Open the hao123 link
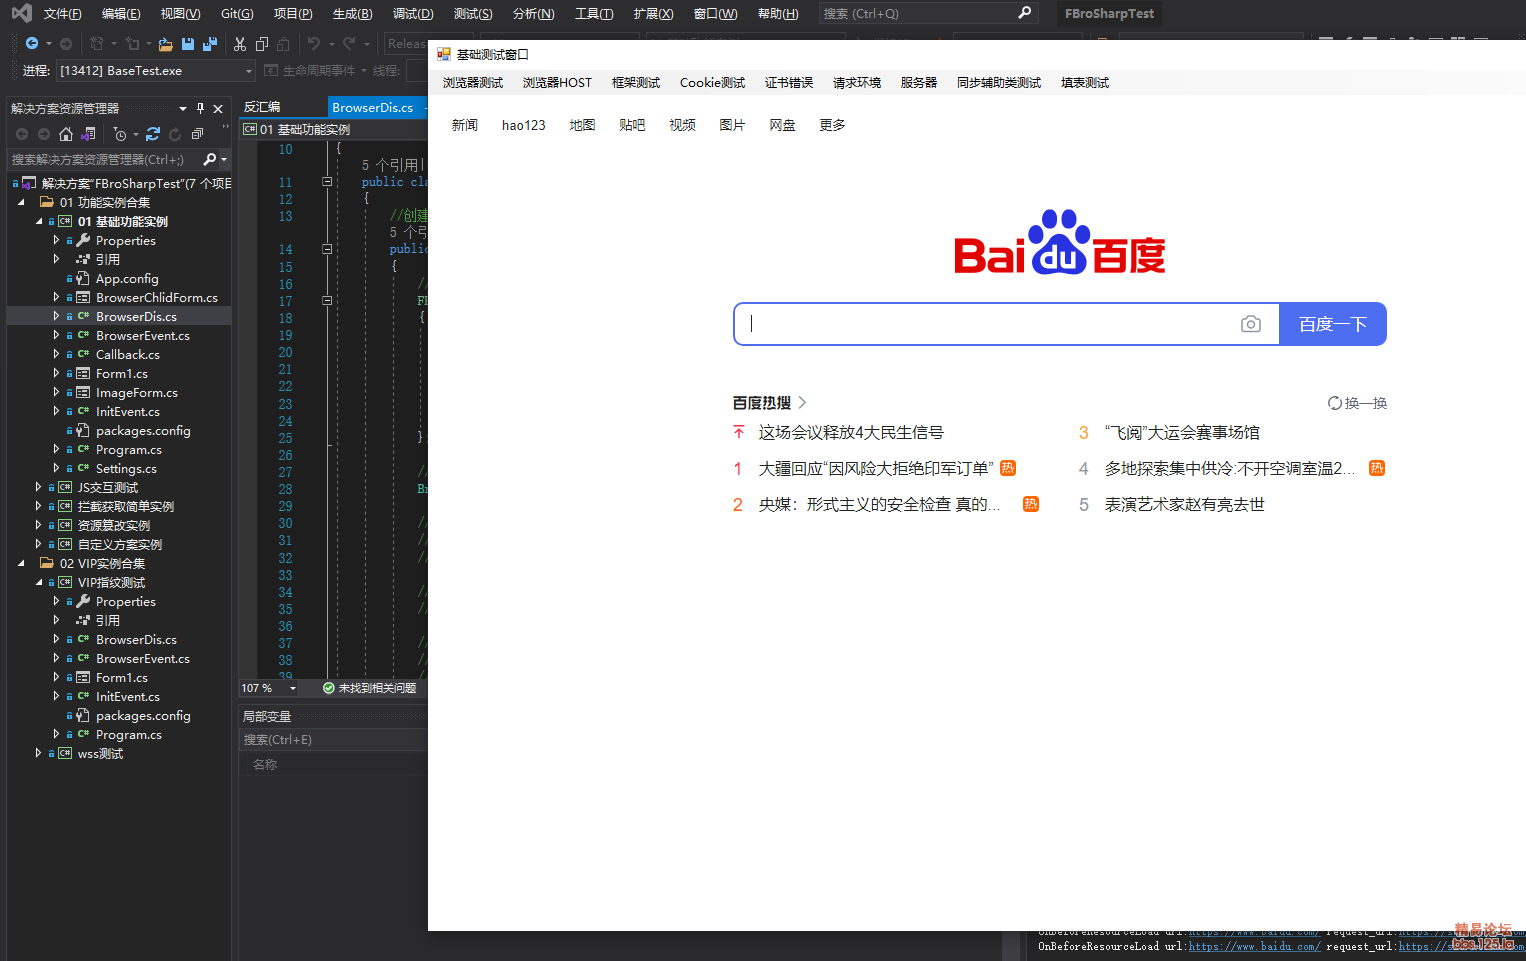The width and height of the screenshot is (1526, 961). pyautogui.click(x=524, y=125)
